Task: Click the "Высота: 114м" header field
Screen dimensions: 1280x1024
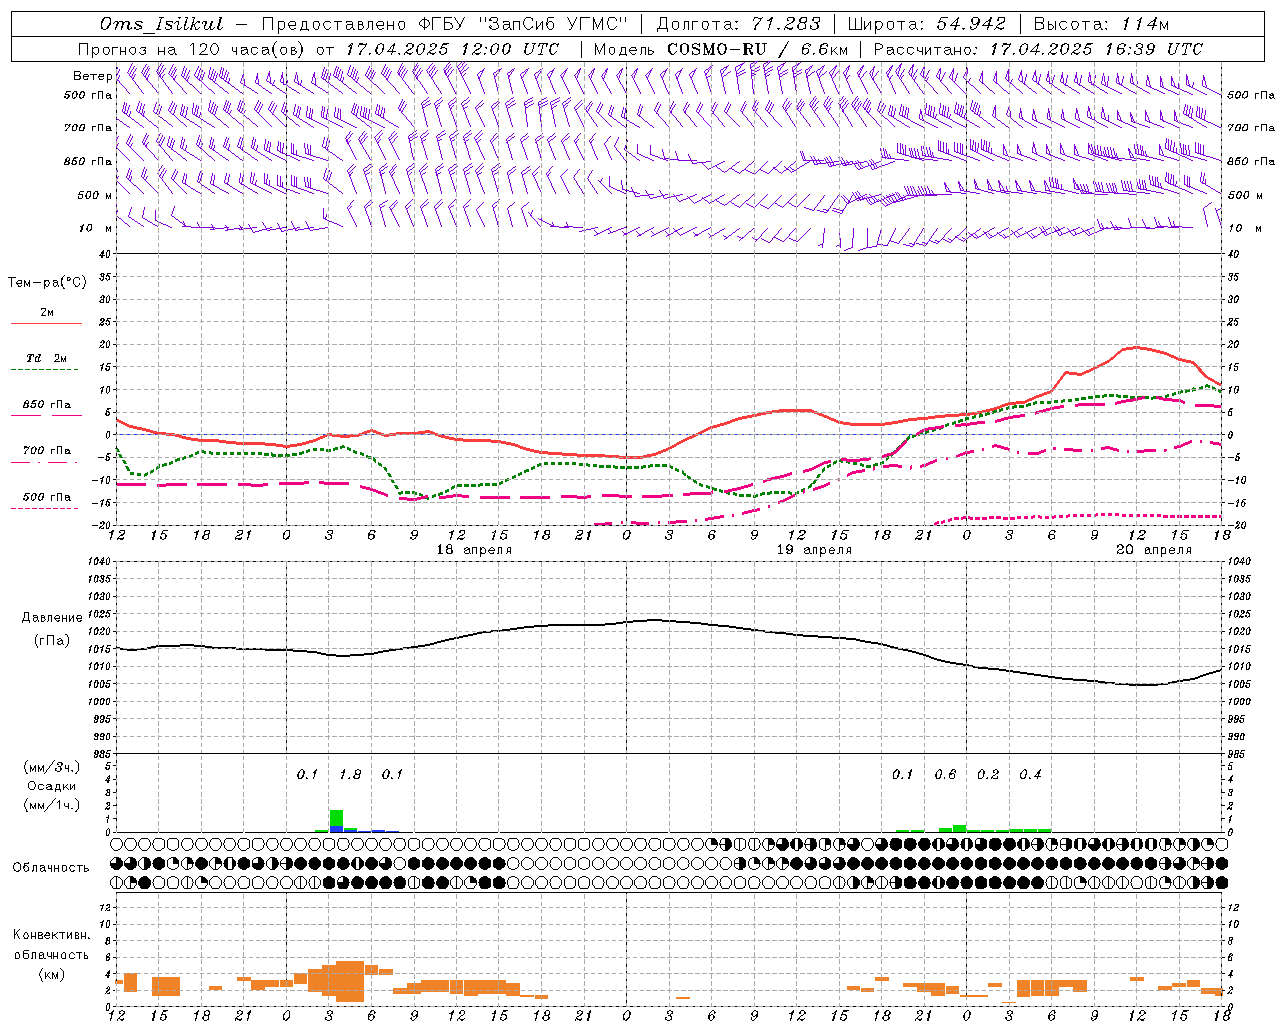Action: click(x=1101, y=24)
